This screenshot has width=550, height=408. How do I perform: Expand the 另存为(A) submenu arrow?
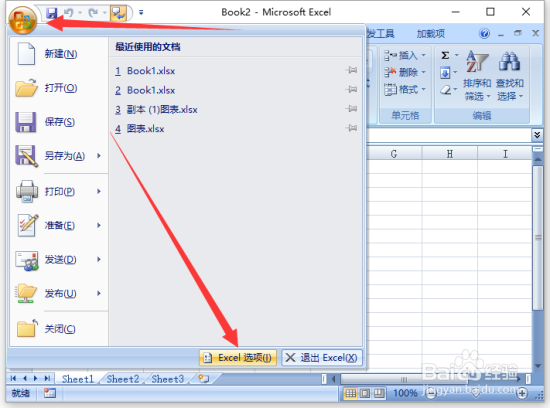click(x=99, y=156)
